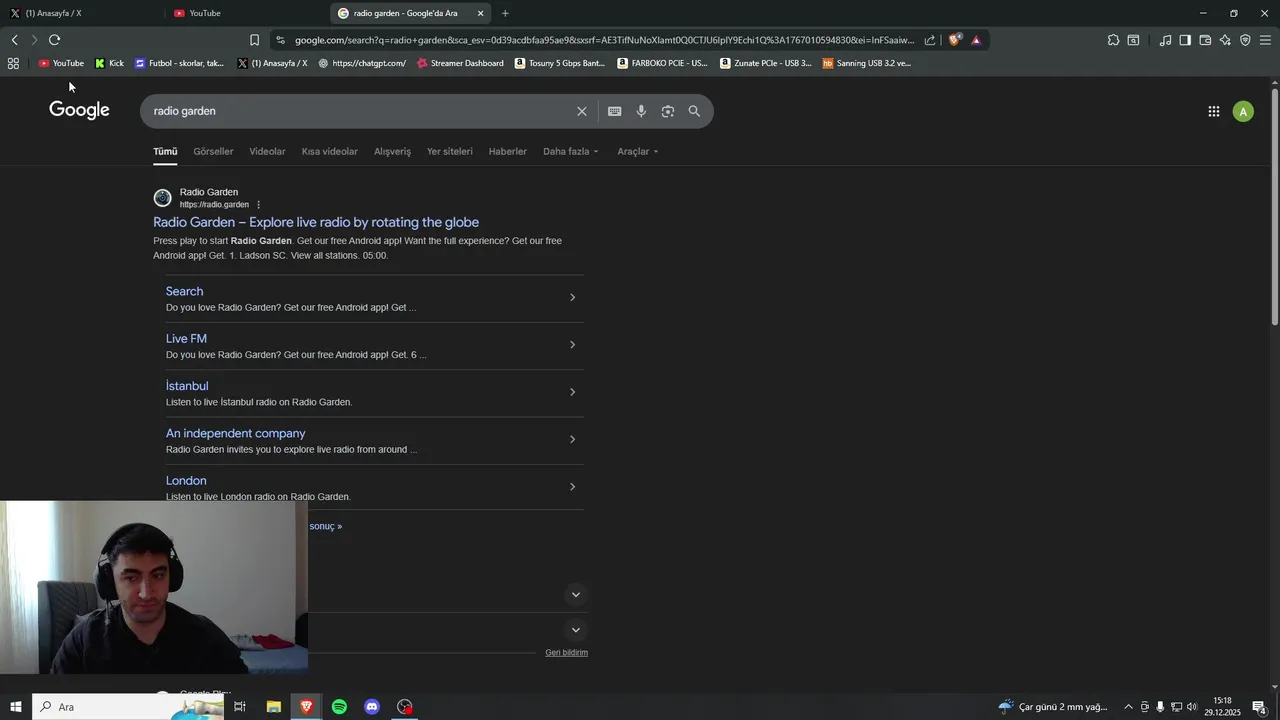Screen dimensions: 1280x720
Task: Open Discord from the taskbar
Action: point(372,707)
